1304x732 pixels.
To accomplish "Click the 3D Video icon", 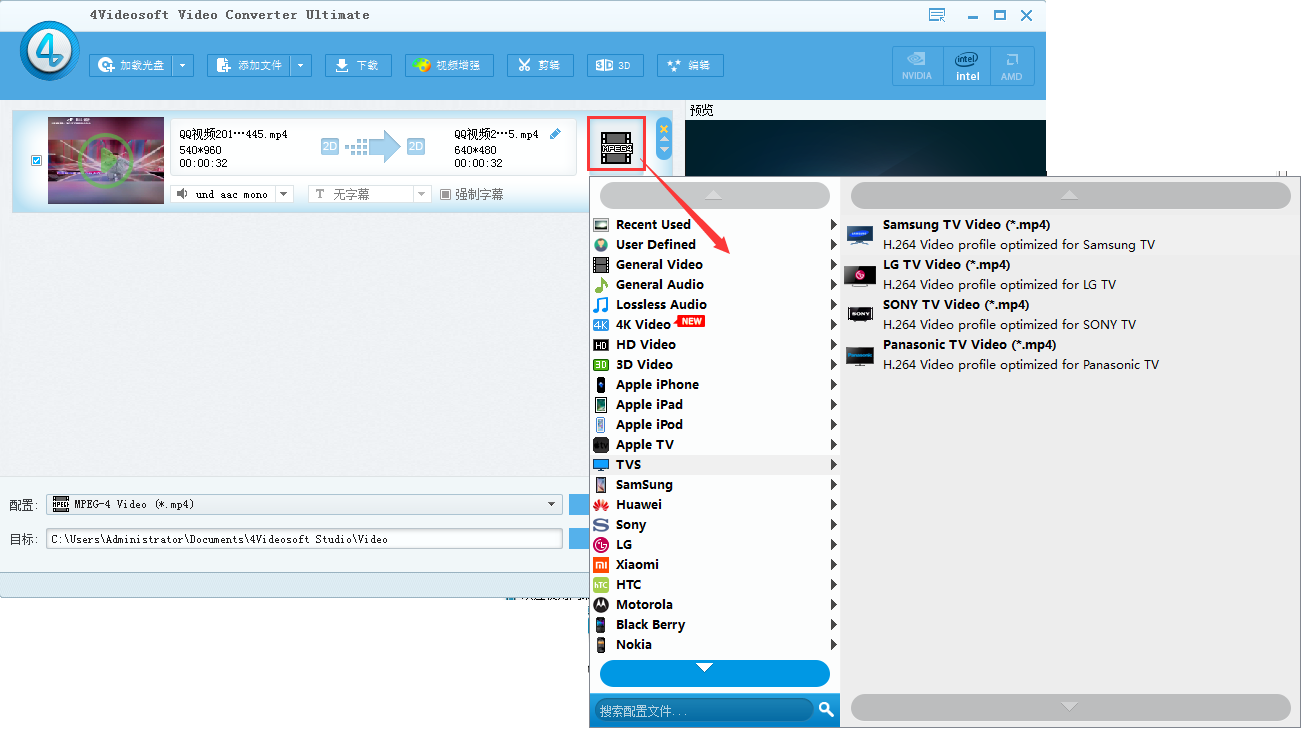I will point(601,365).
